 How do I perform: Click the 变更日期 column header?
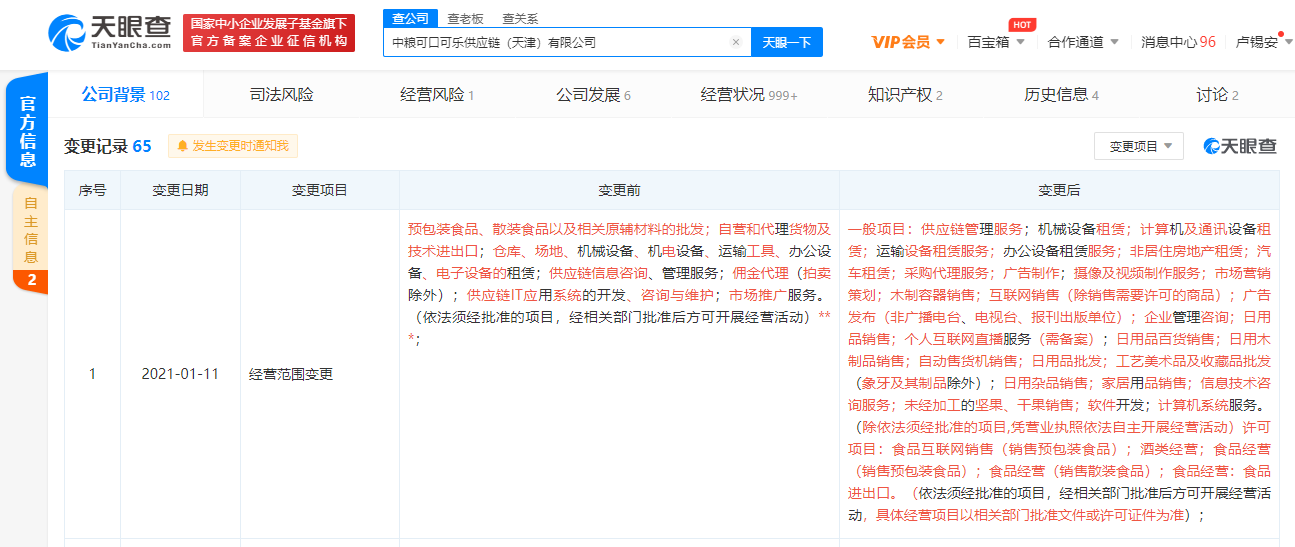(x=180, y=190)
